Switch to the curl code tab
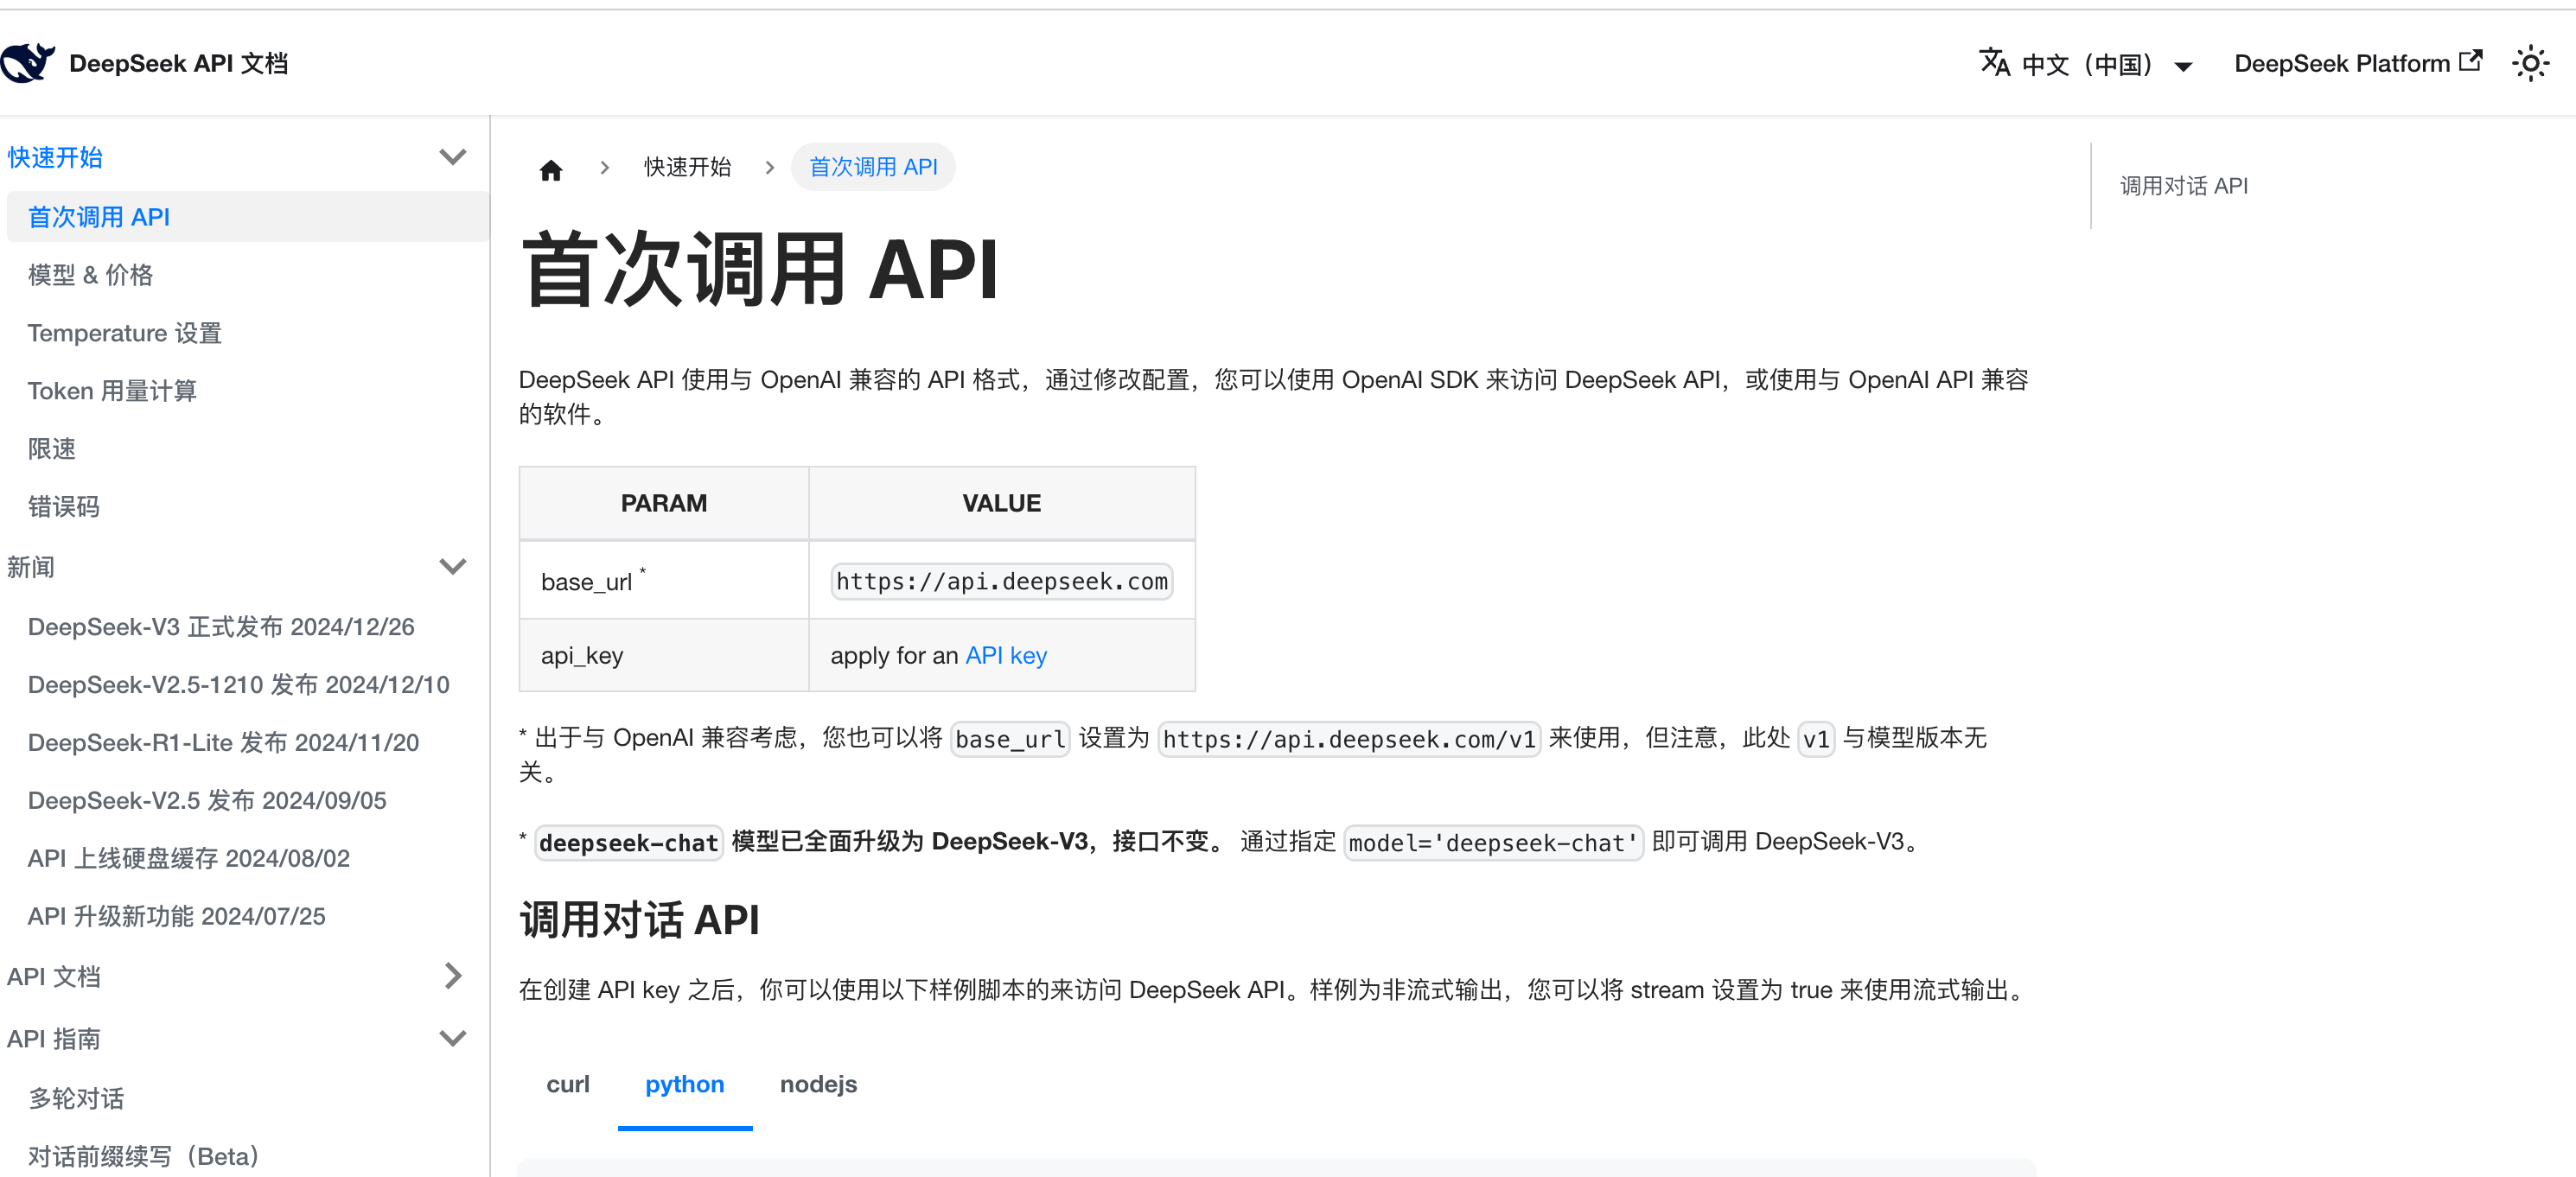The image size is (2576, 1177). pyautogui.click(x=568, y=1084)
